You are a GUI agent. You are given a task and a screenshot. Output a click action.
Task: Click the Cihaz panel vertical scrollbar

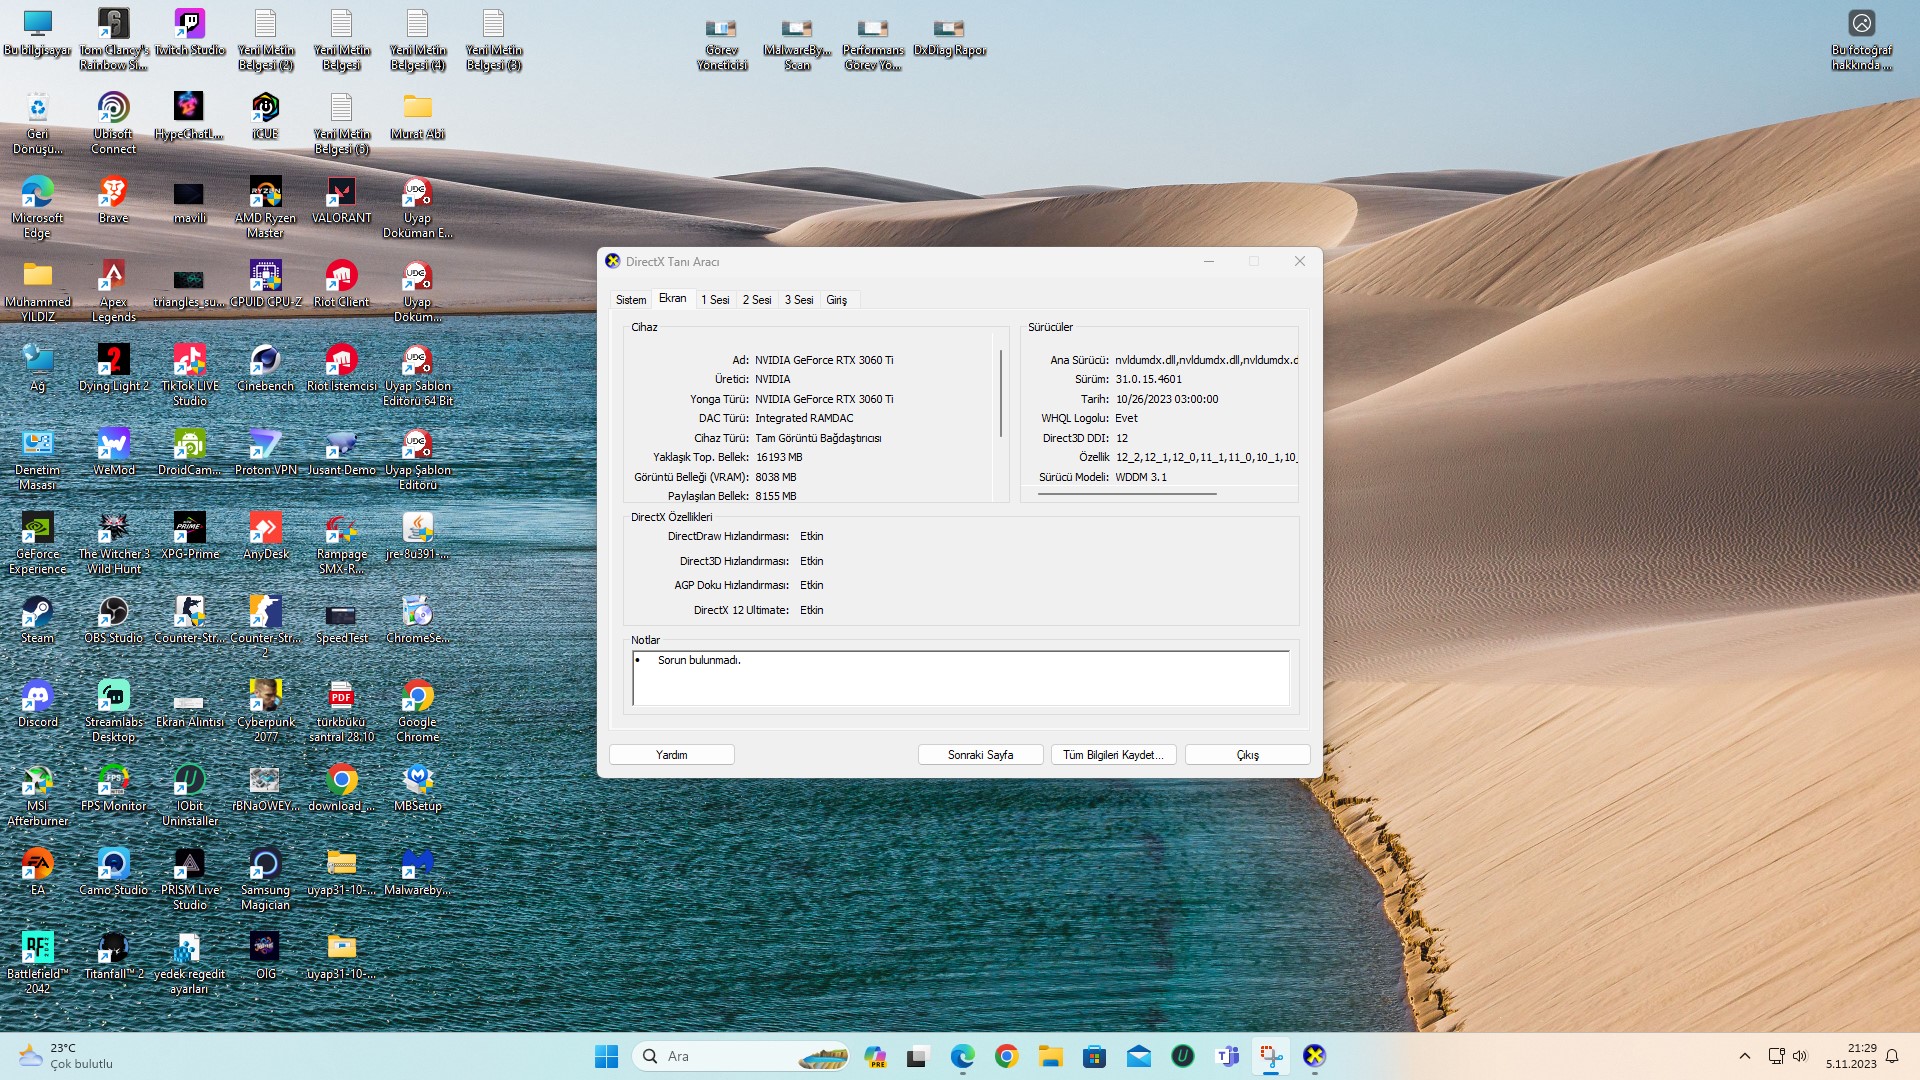(1001, 393)
